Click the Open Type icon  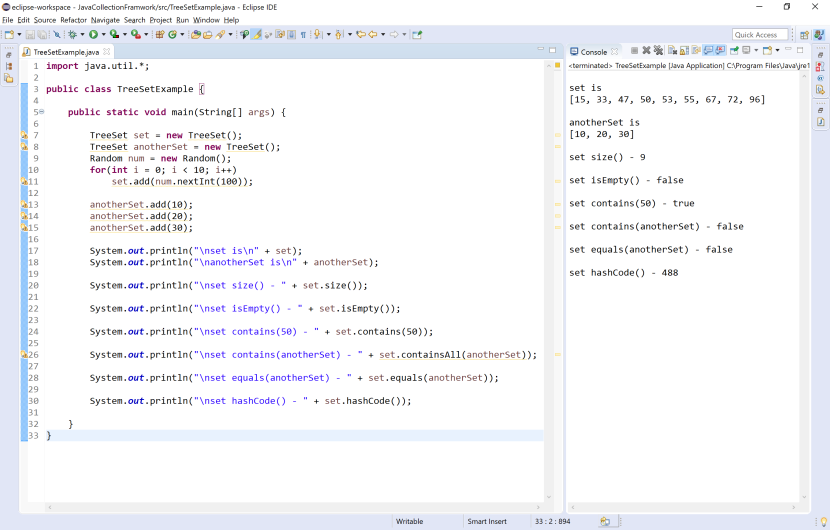[196, 34]
